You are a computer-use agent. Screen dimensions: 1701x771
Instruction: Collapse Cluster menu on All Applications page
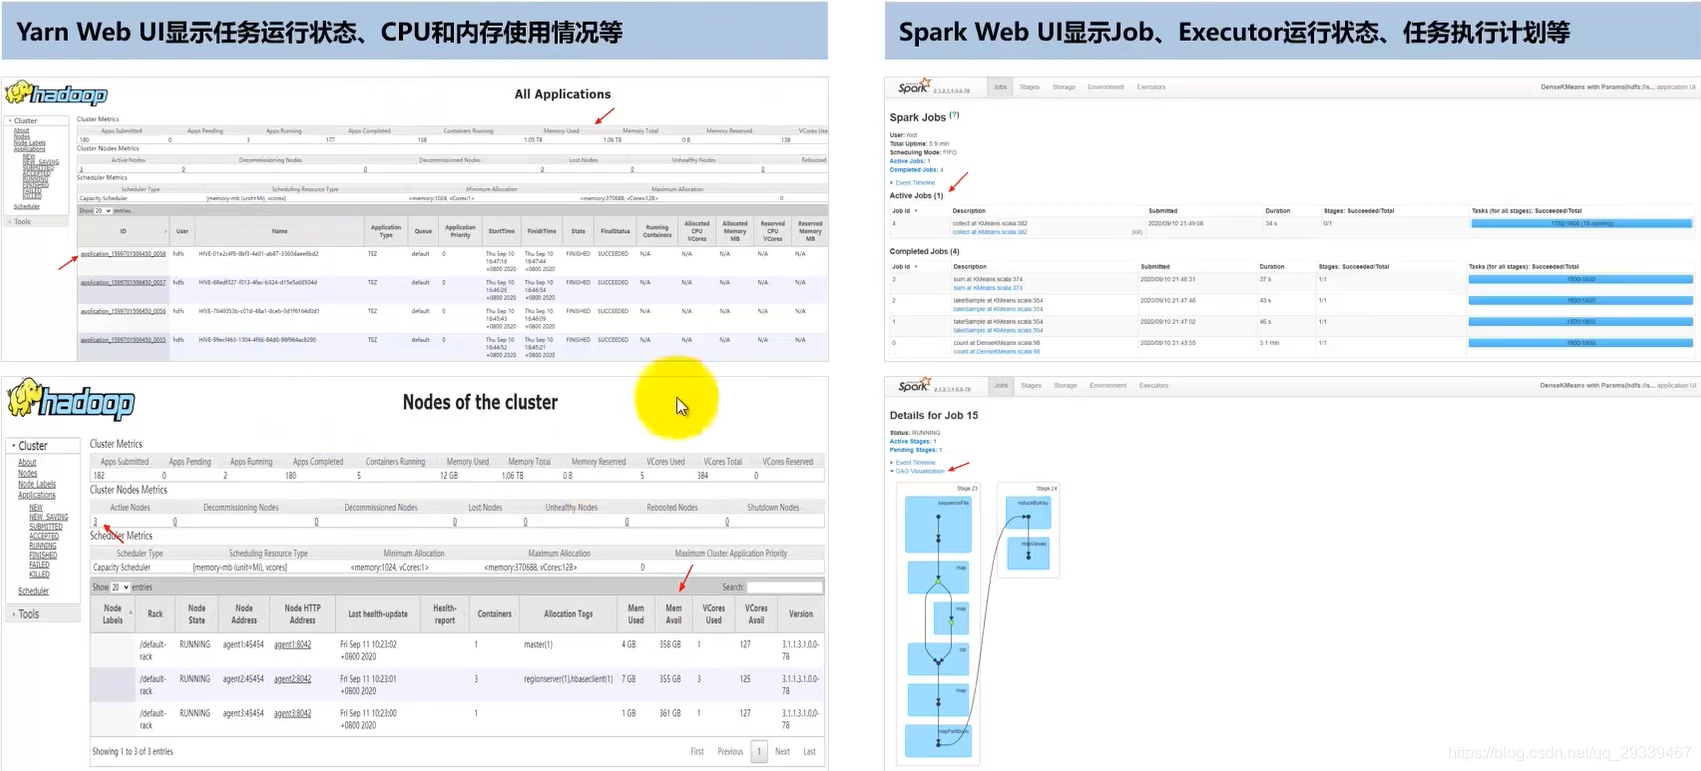click(23, 121)
